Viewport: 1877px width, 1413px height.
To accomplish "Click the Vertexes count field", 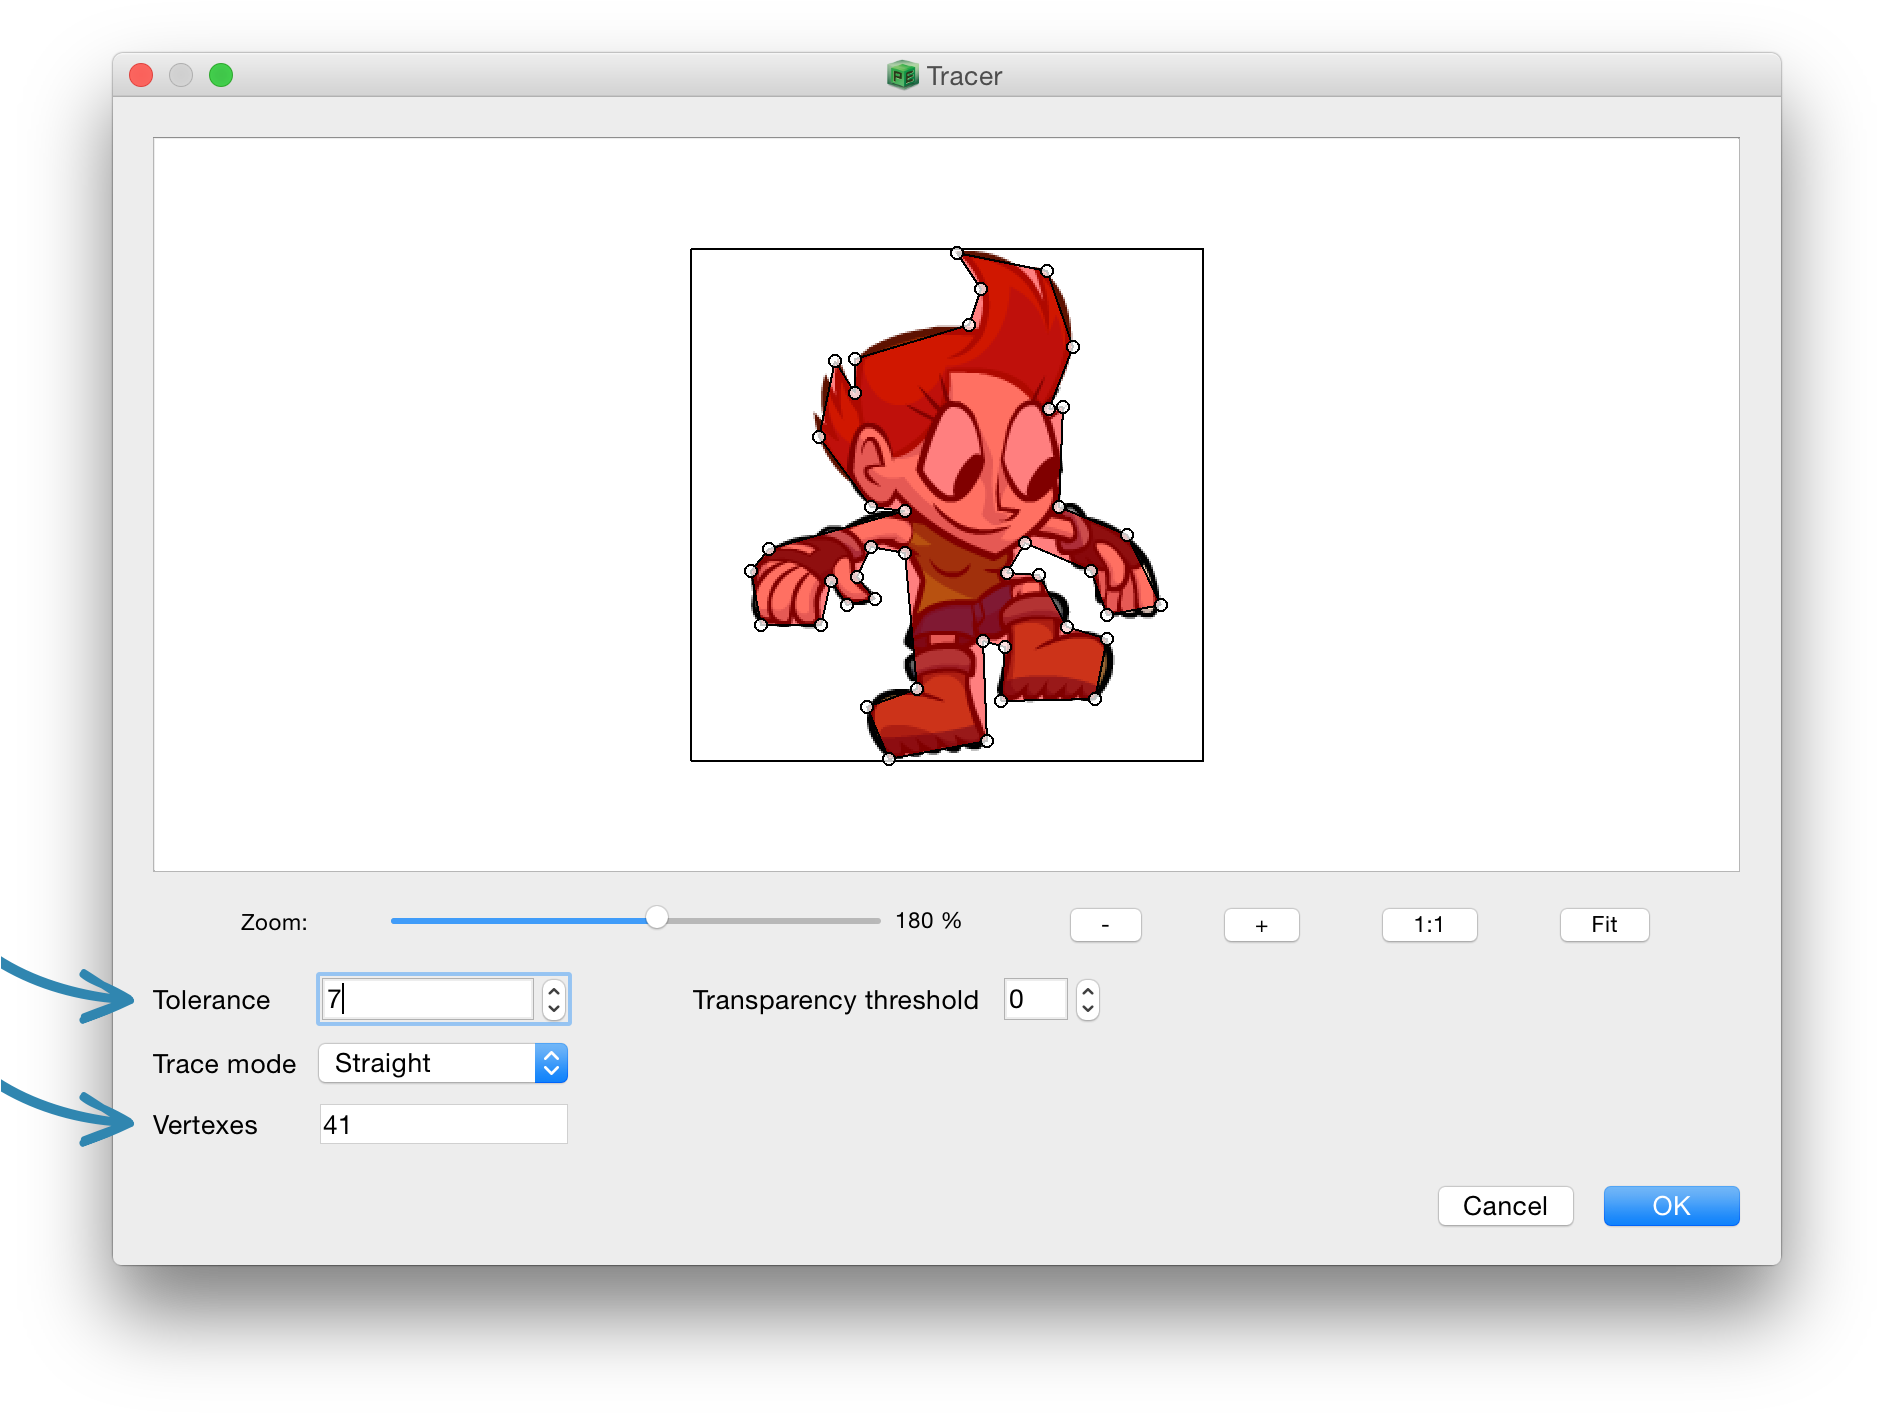I will (443, 1124).
